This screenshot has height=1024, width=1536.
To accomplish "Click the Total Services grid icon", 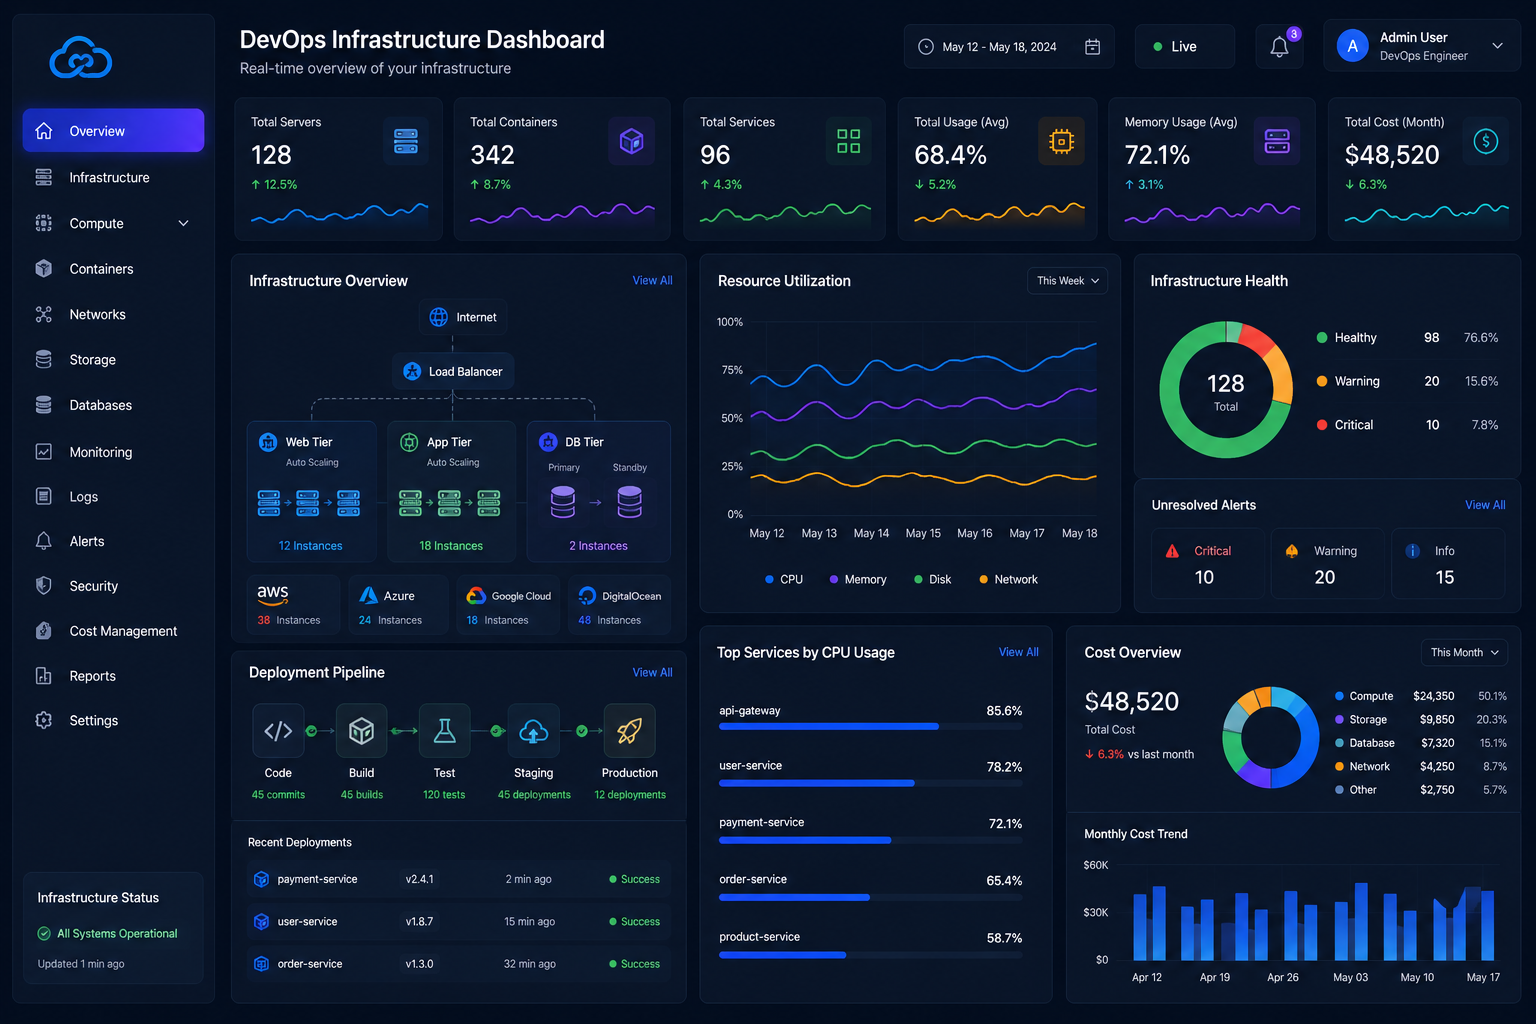I will (x=848, y=141).
